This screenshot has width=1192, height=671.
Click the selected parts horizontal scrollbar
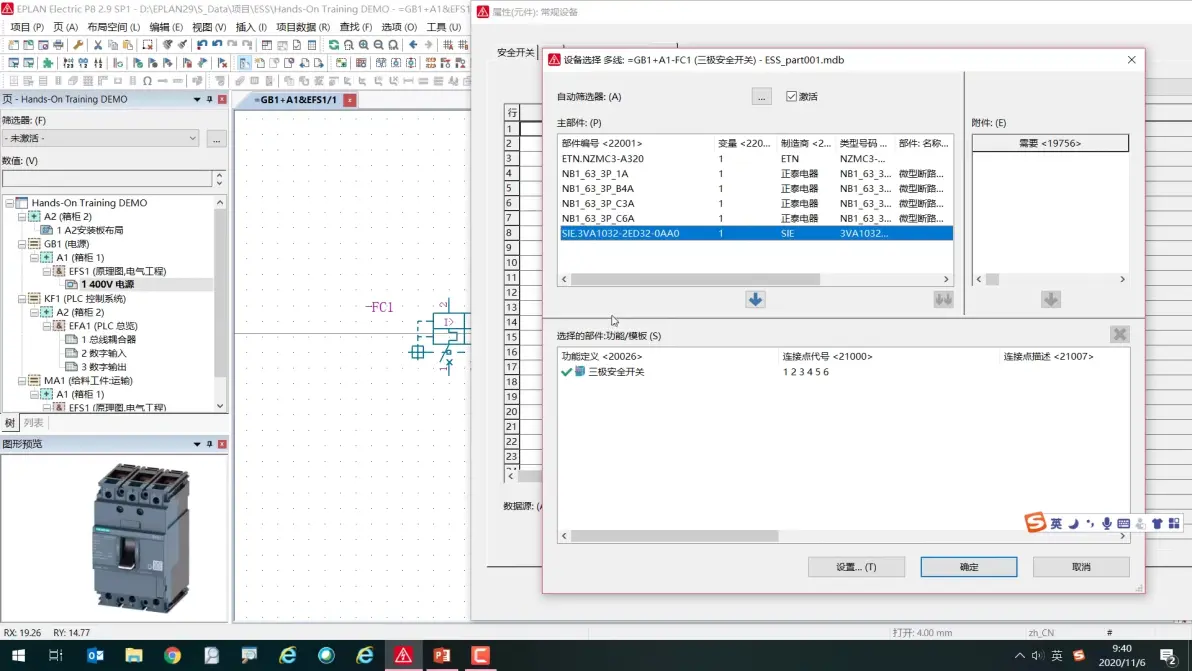674,536
